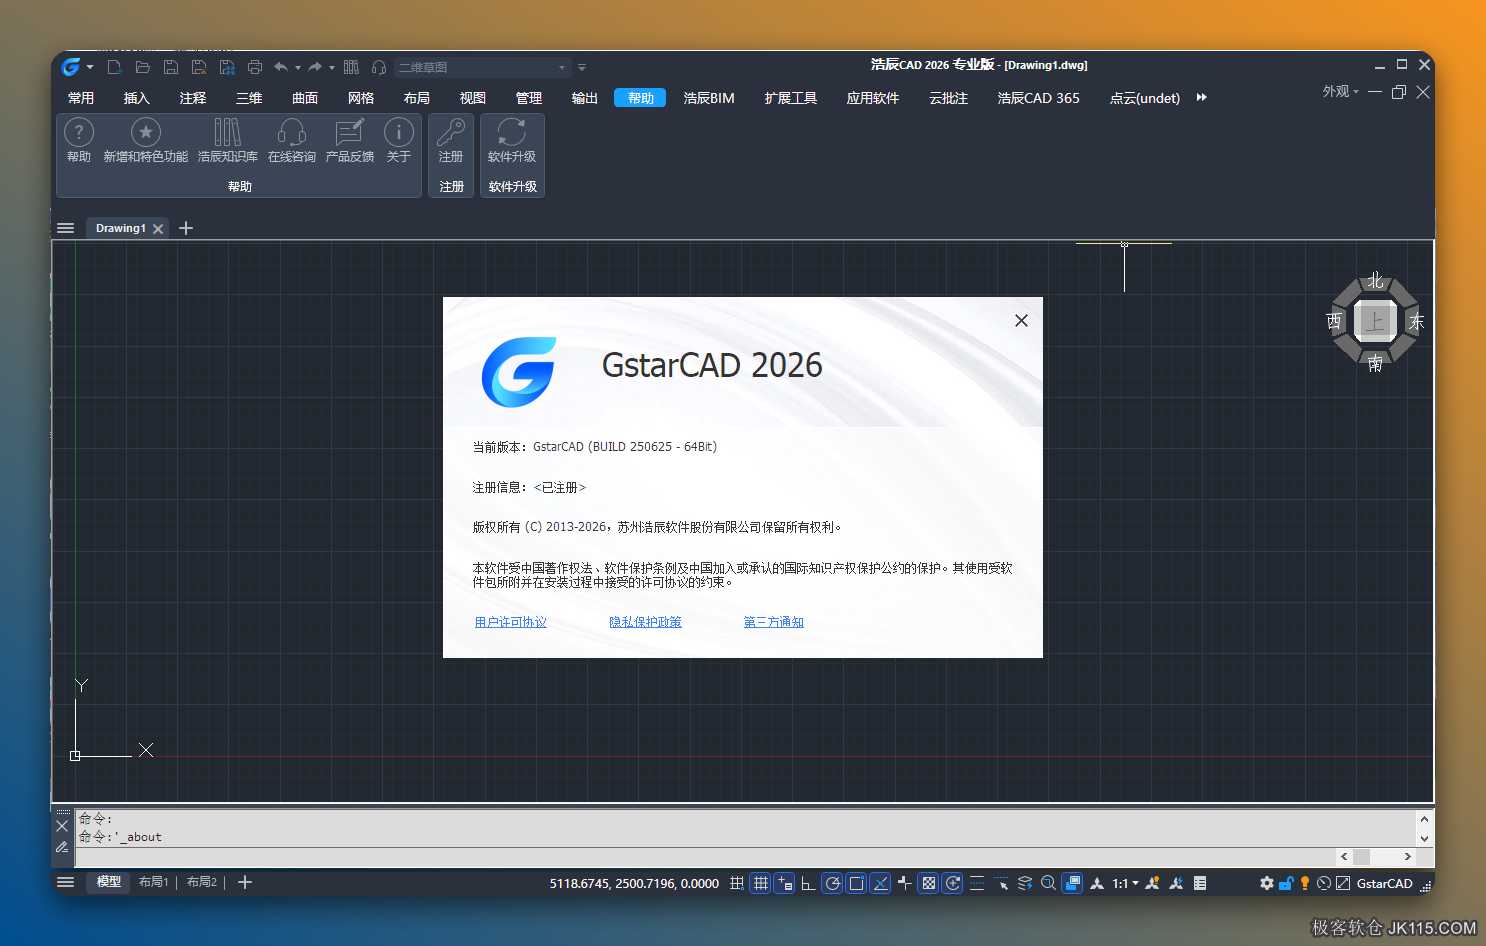Toggle snap mode in status bar
Image resolution: width=1486 pixels, height=946 pixels.
pos(737,883)
